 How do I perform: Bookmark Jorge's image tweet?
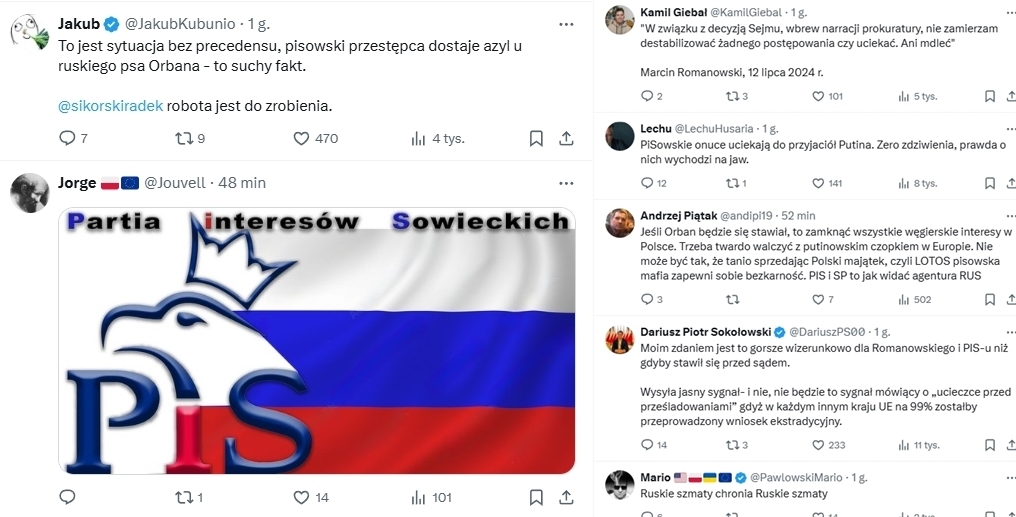pos(536,498)
